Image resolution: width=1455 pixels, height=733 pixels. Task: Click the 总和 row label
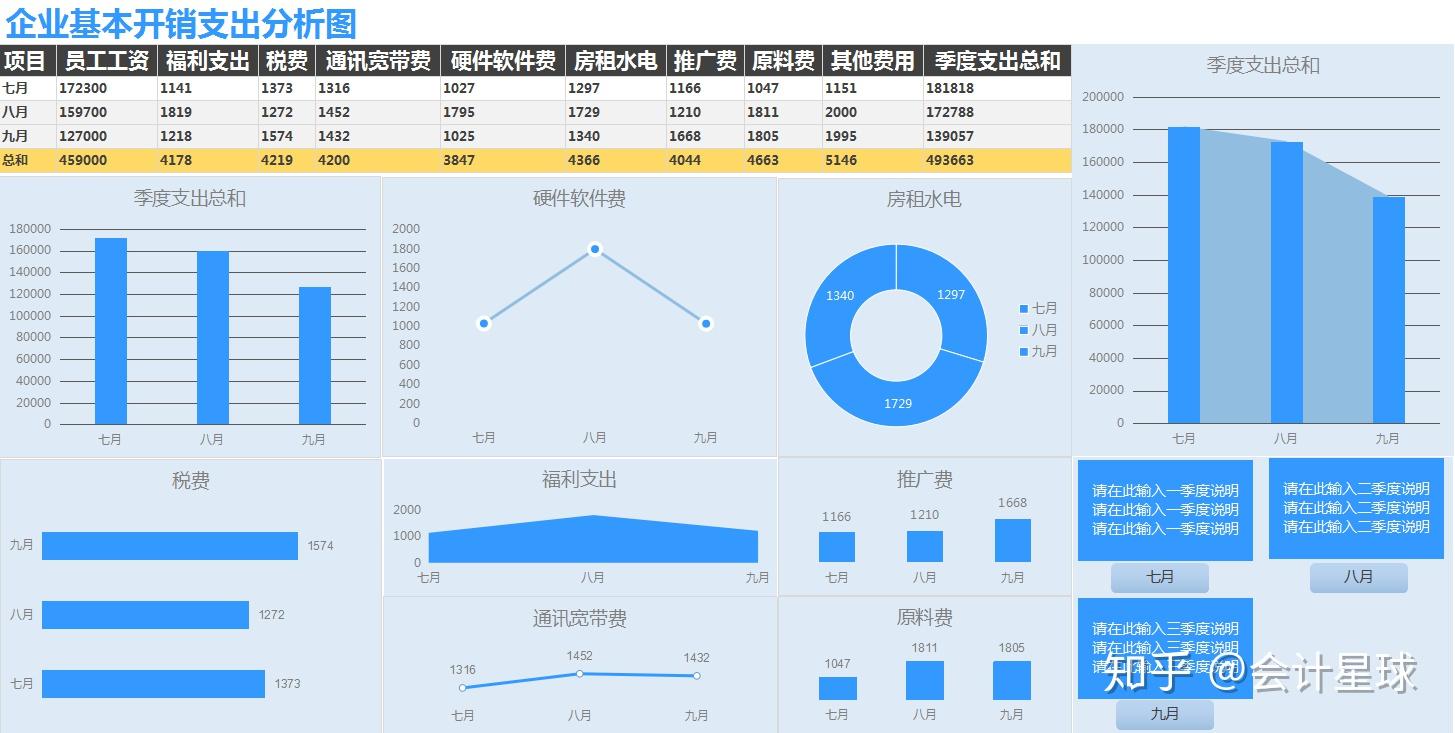pos(28,160)
